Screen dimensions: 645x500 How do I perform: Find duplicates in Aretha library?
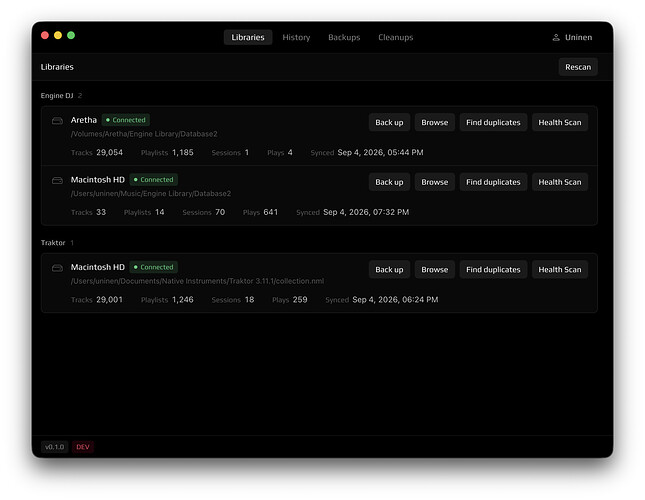[x=493, y=122]
